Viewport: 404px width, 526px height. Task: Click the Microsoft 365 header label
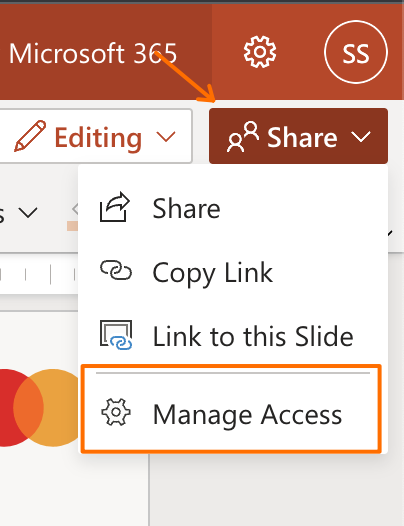click(93, 53)
